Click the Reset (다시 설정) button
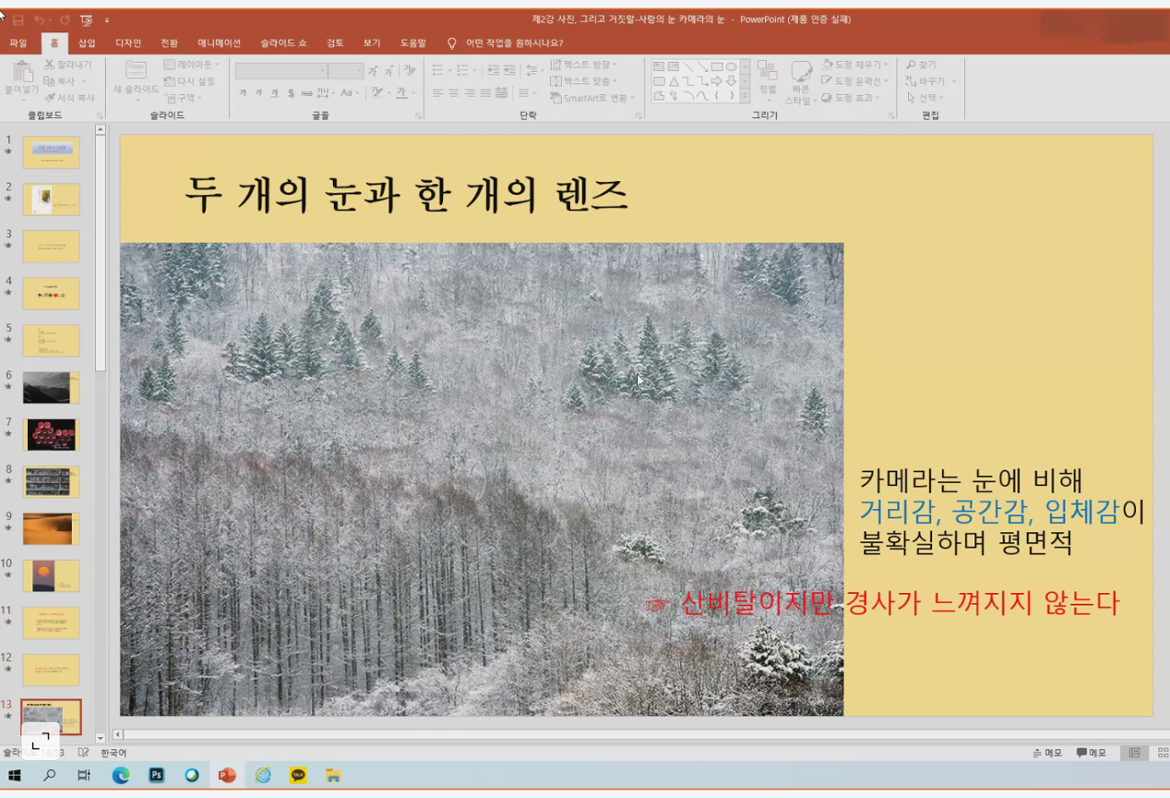 pyautogui.click(x=190, y=82)
